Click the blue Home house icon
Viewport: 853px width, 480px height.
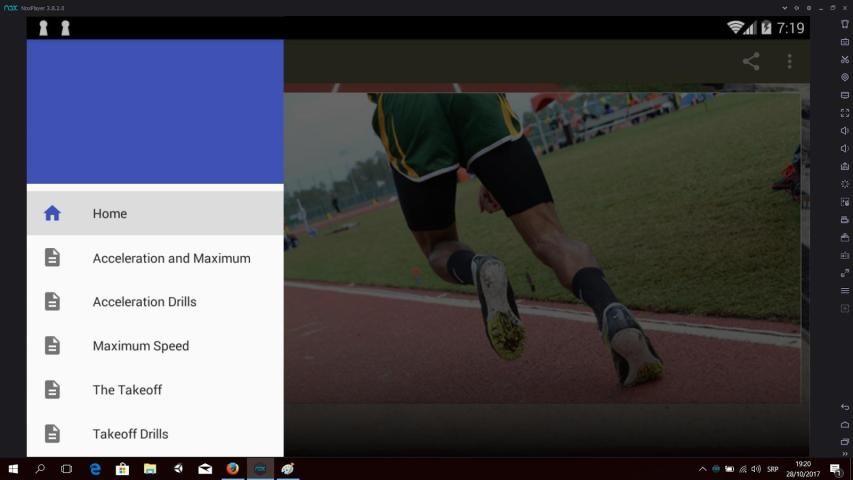(x=52, y=213)
